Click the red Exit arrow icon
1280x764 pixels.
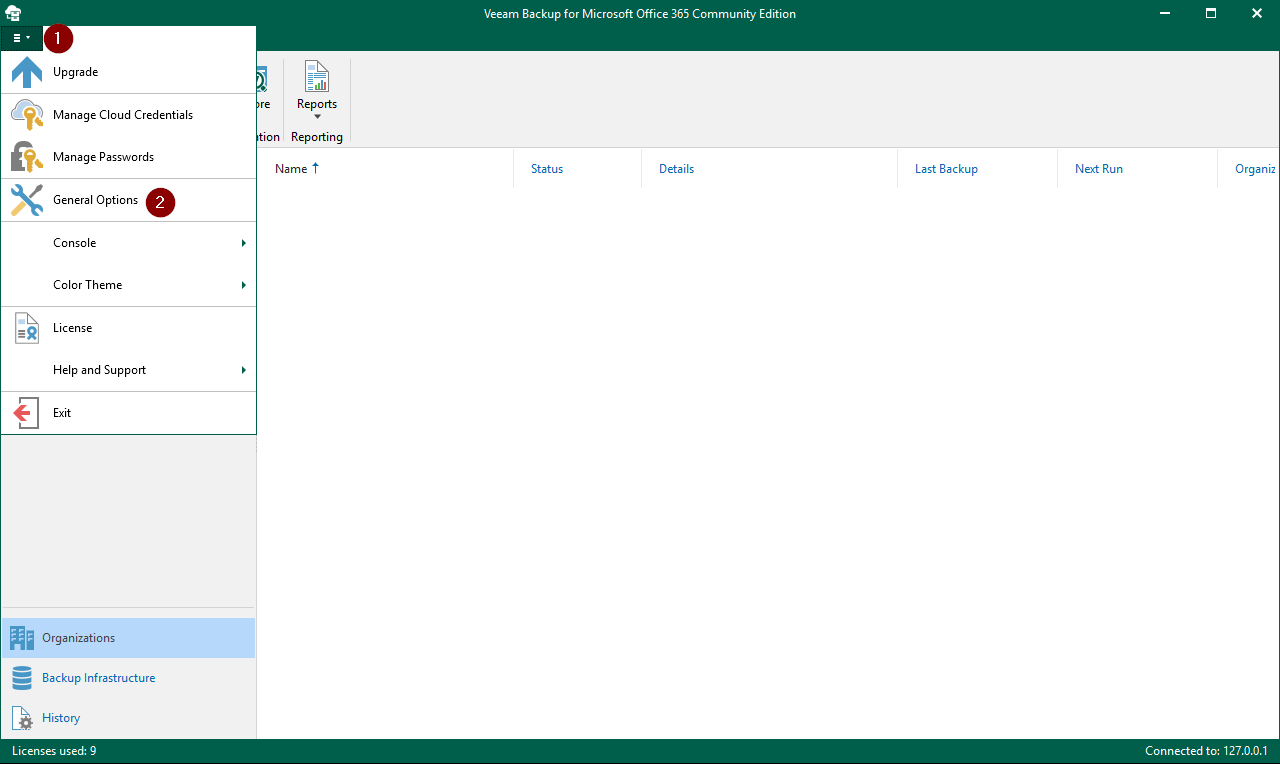click(26, 413)
